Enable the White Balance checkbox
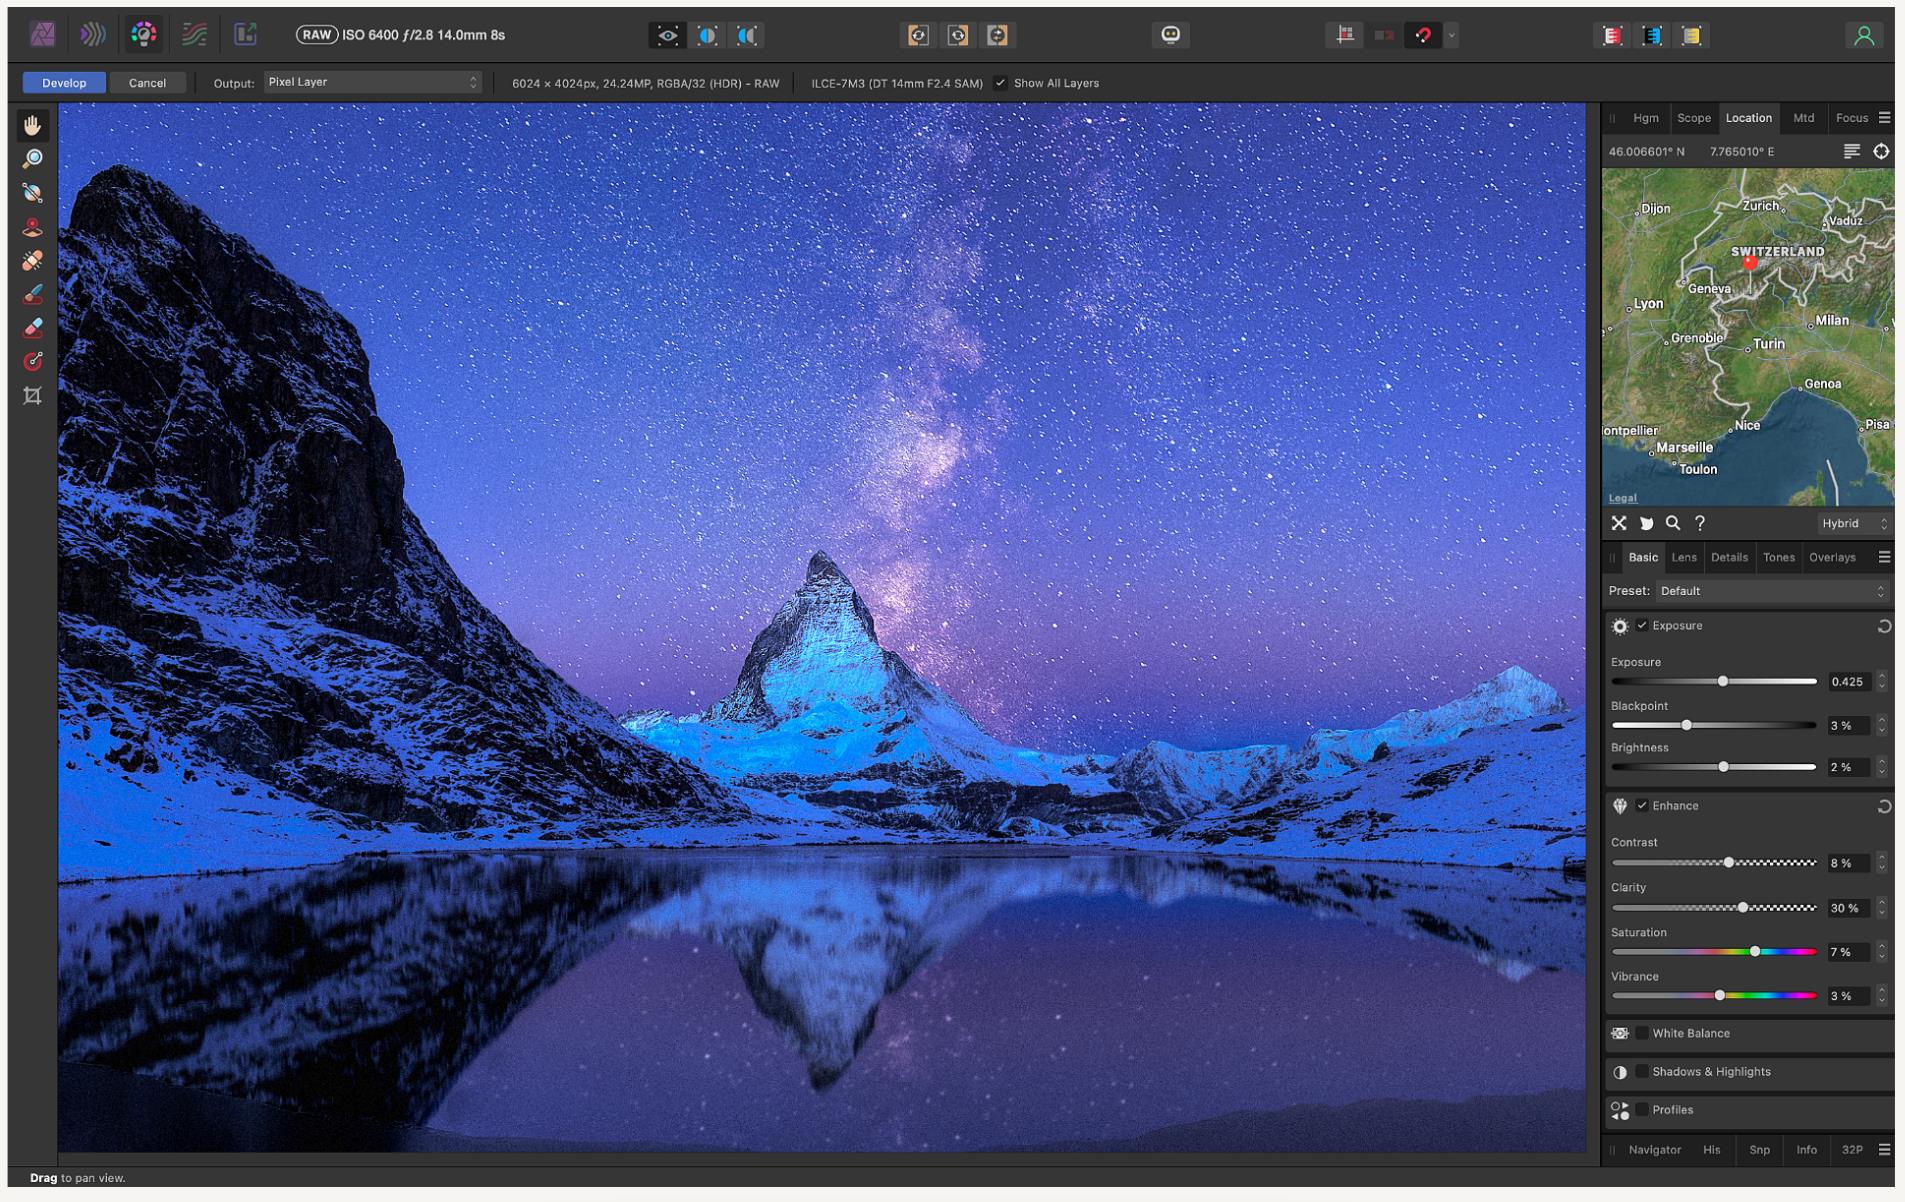1905x1202 pixels. [x=1641, y=1033]
